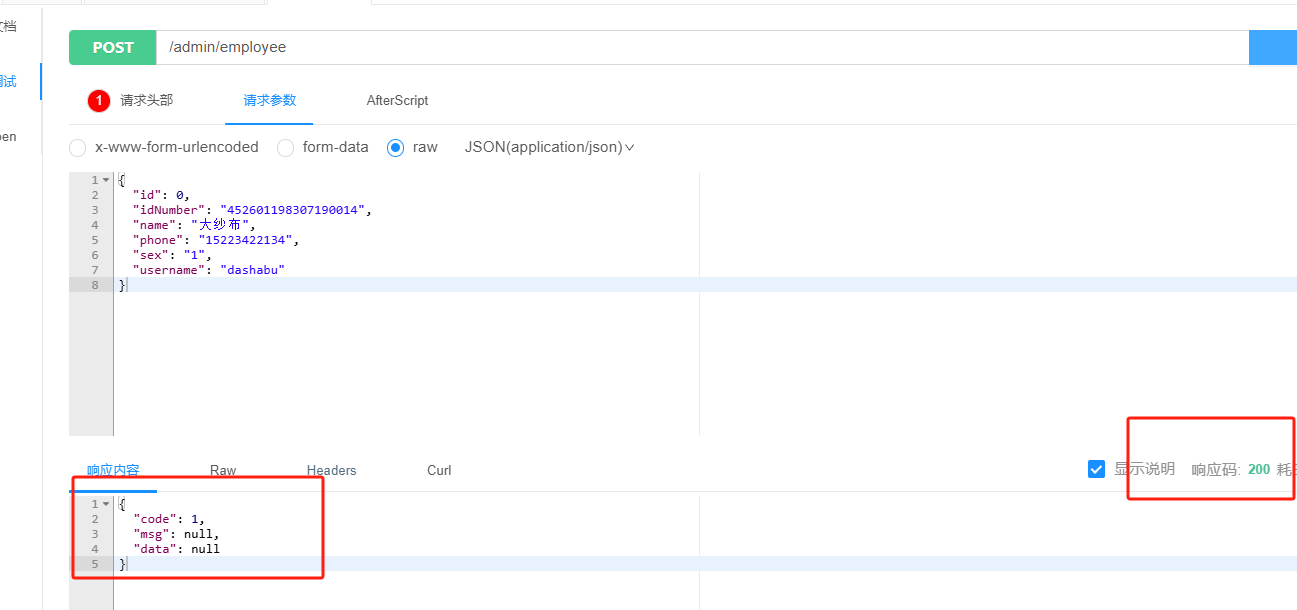
Task: Open the response Headers tab
Action: point(331,470)
